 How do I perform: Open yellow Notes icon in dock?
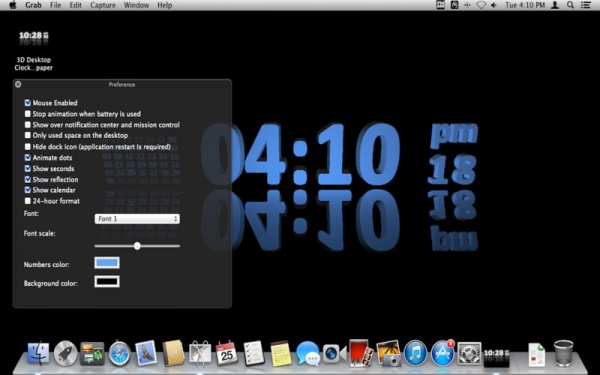[280, 353]
